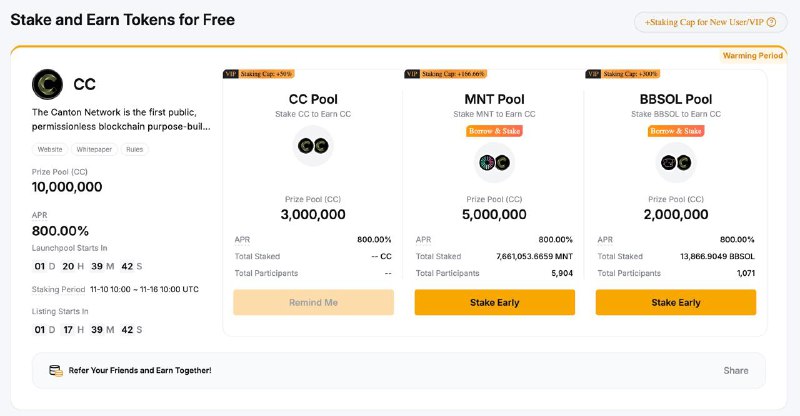Click the CC token logo icon
Viewport: 800px width, 416px height.
coord(47,84)
